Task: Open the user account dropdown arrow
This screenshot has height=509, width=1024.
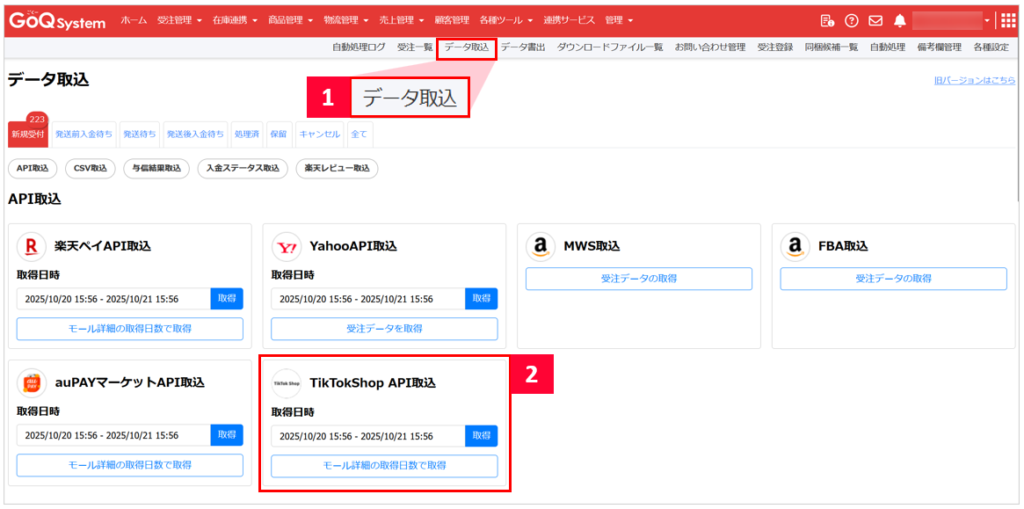Action: pos(986,21)
